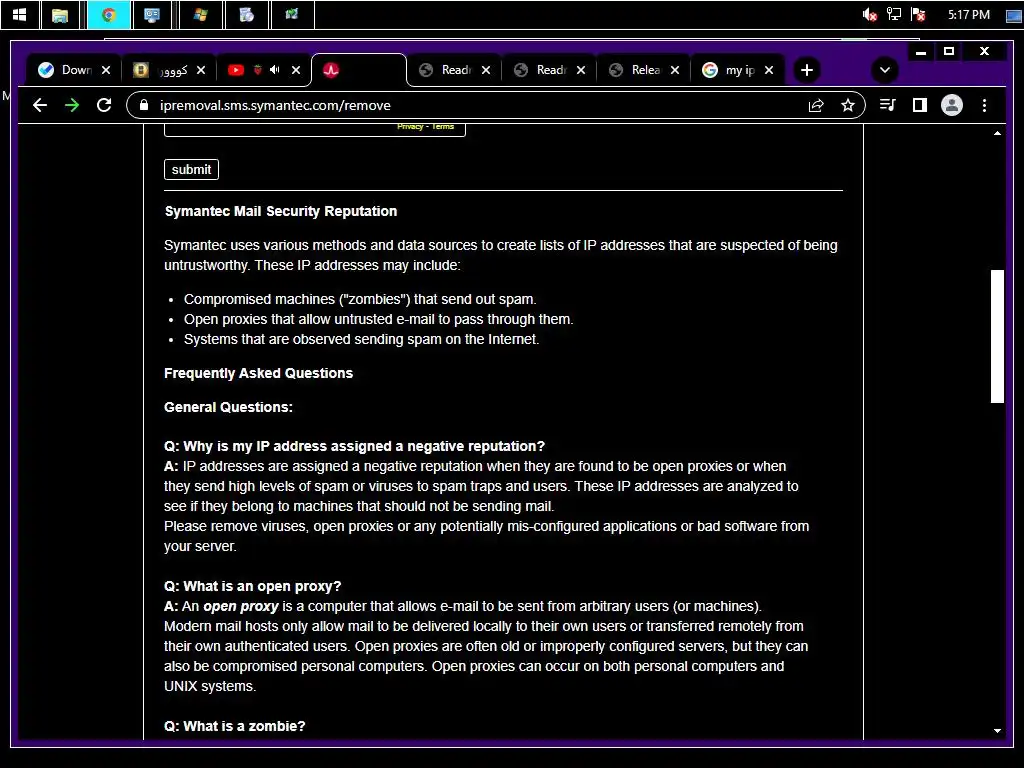Click the page's vertical scrollbar thumb
This screenshot has height=768, width=1024.
[997, 336]
